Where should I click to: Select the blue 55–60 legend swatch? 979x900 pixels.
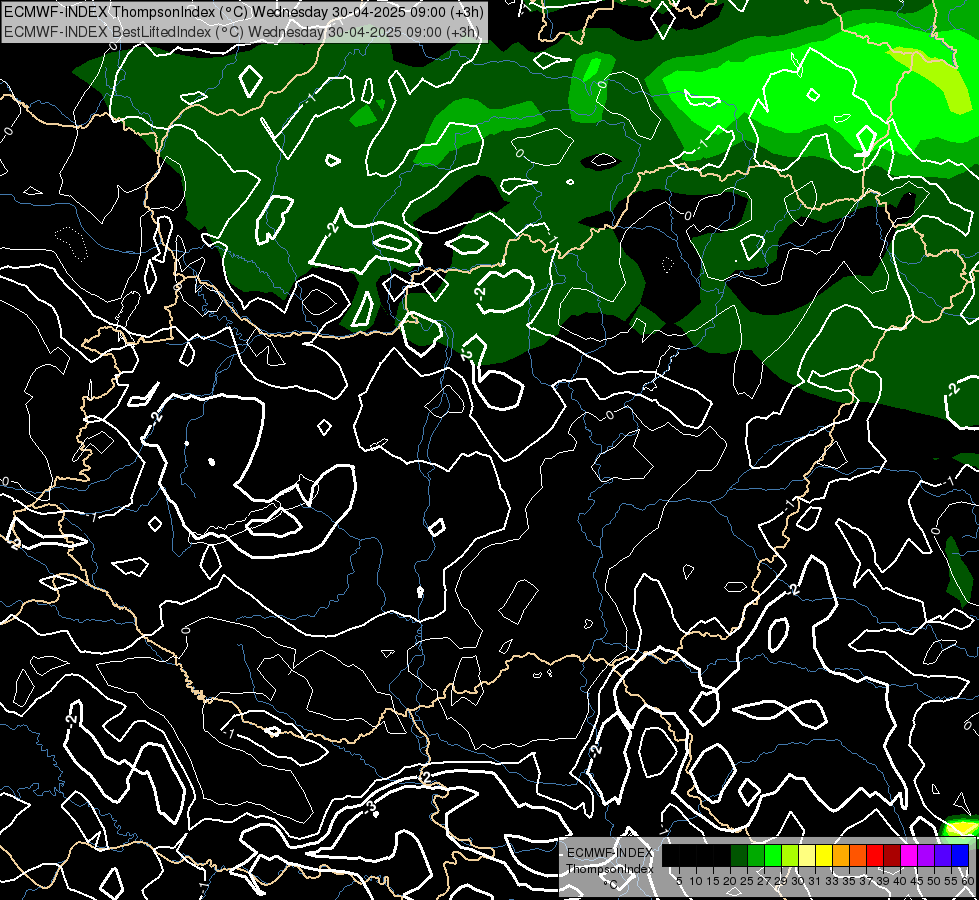(x=960, y=855)
